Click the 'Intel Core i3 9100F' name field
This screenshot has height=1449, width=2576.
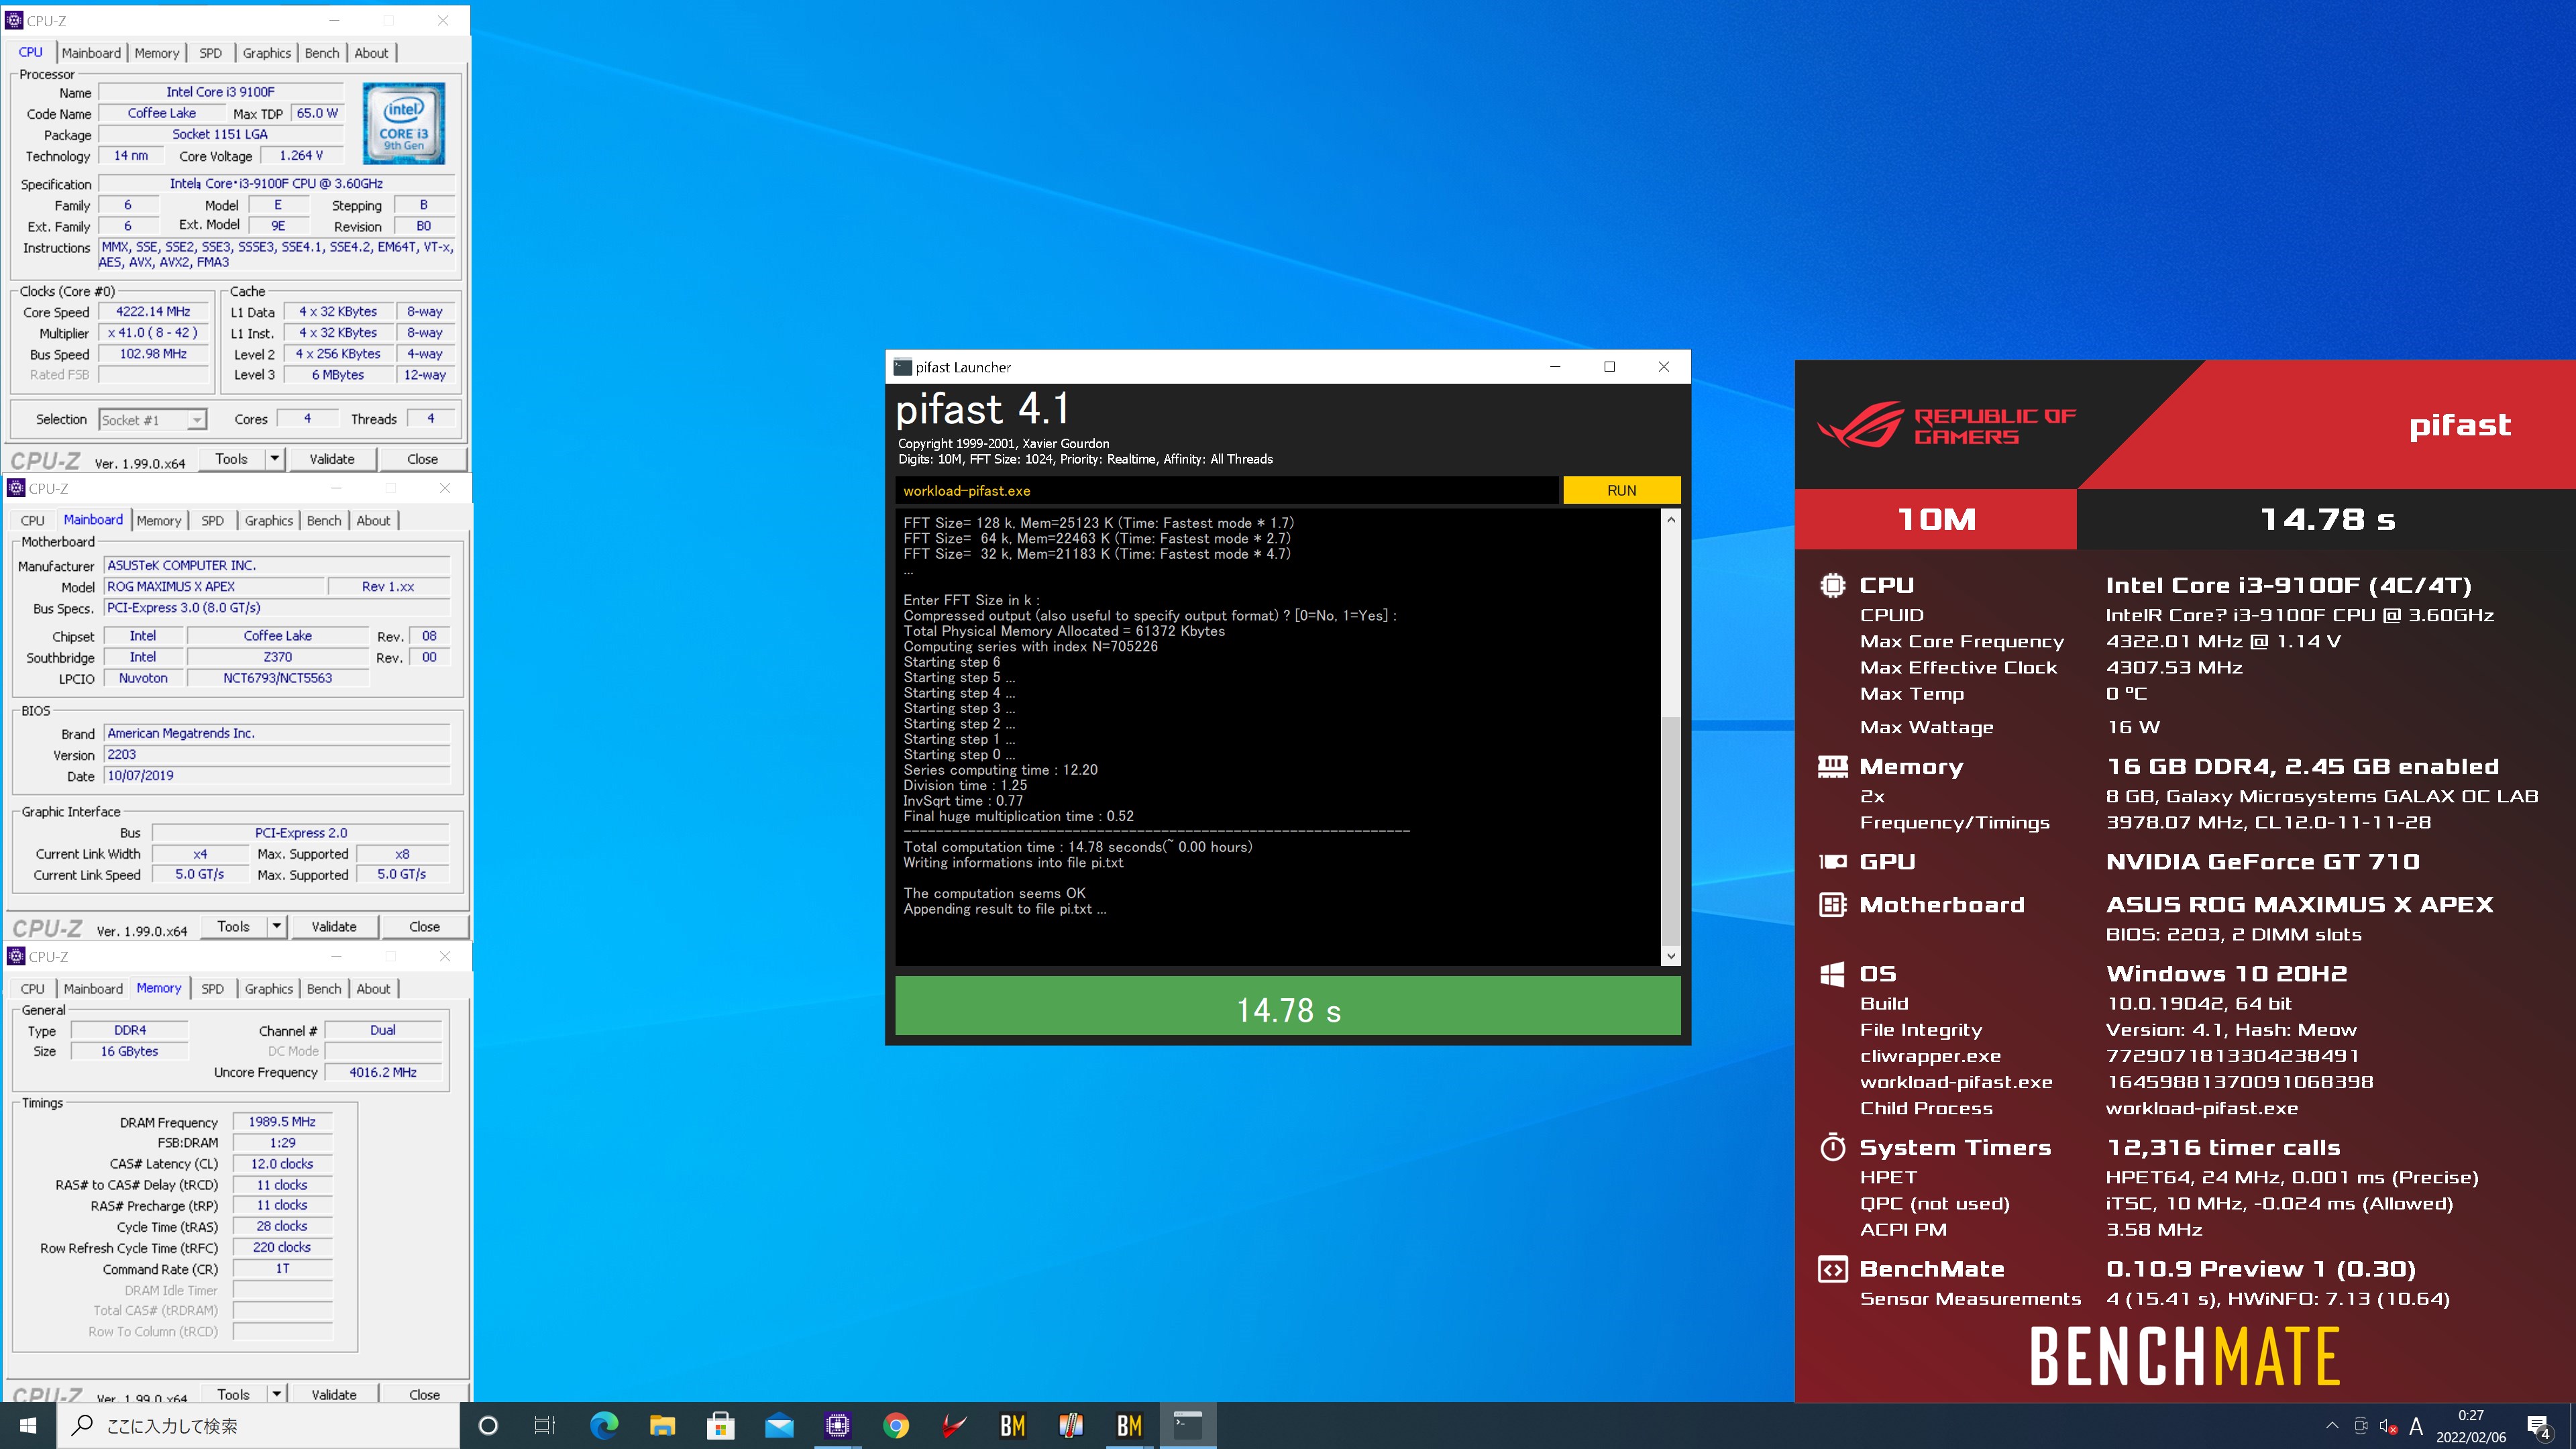point(220,92)
